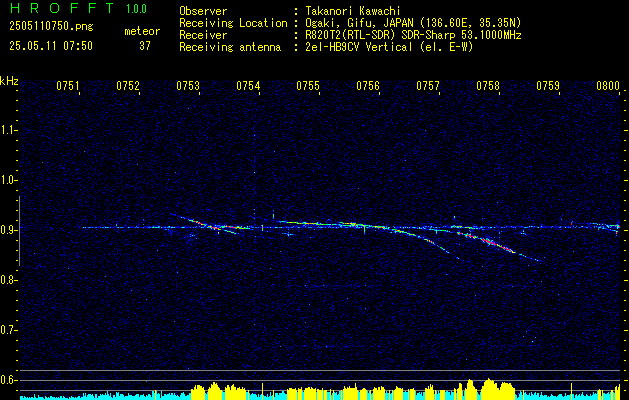Click the 0759 time marker
This screenshot has height=400, width=629.
(x=548, y=86)
